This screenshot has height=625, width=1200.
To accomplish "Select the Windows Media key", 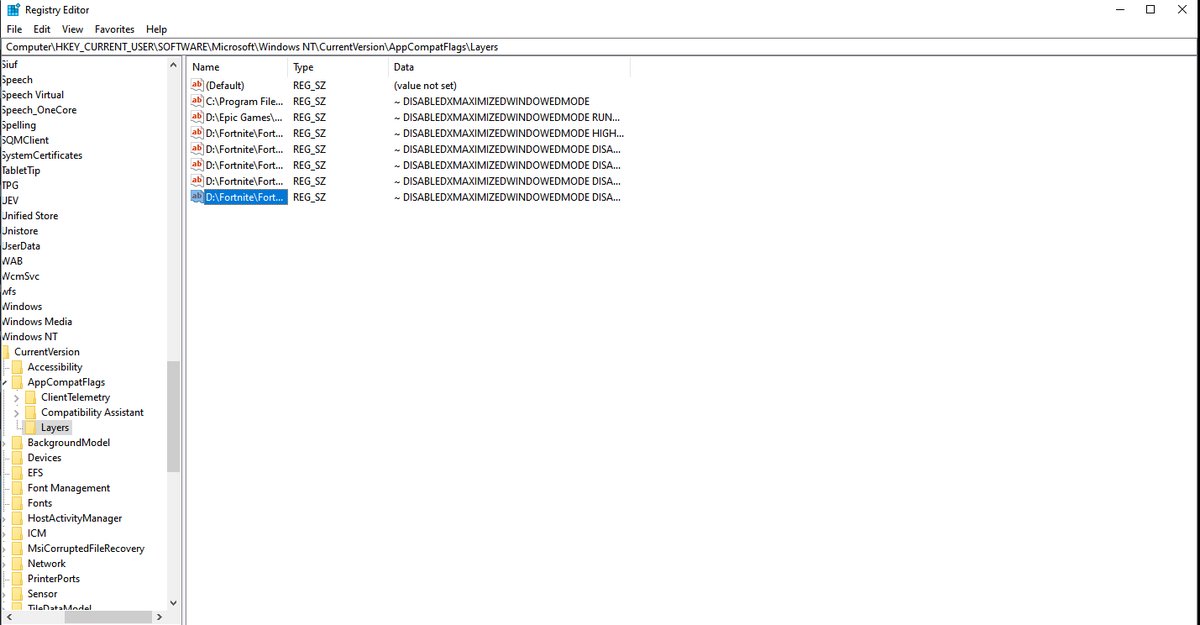I will click(37, 321).
